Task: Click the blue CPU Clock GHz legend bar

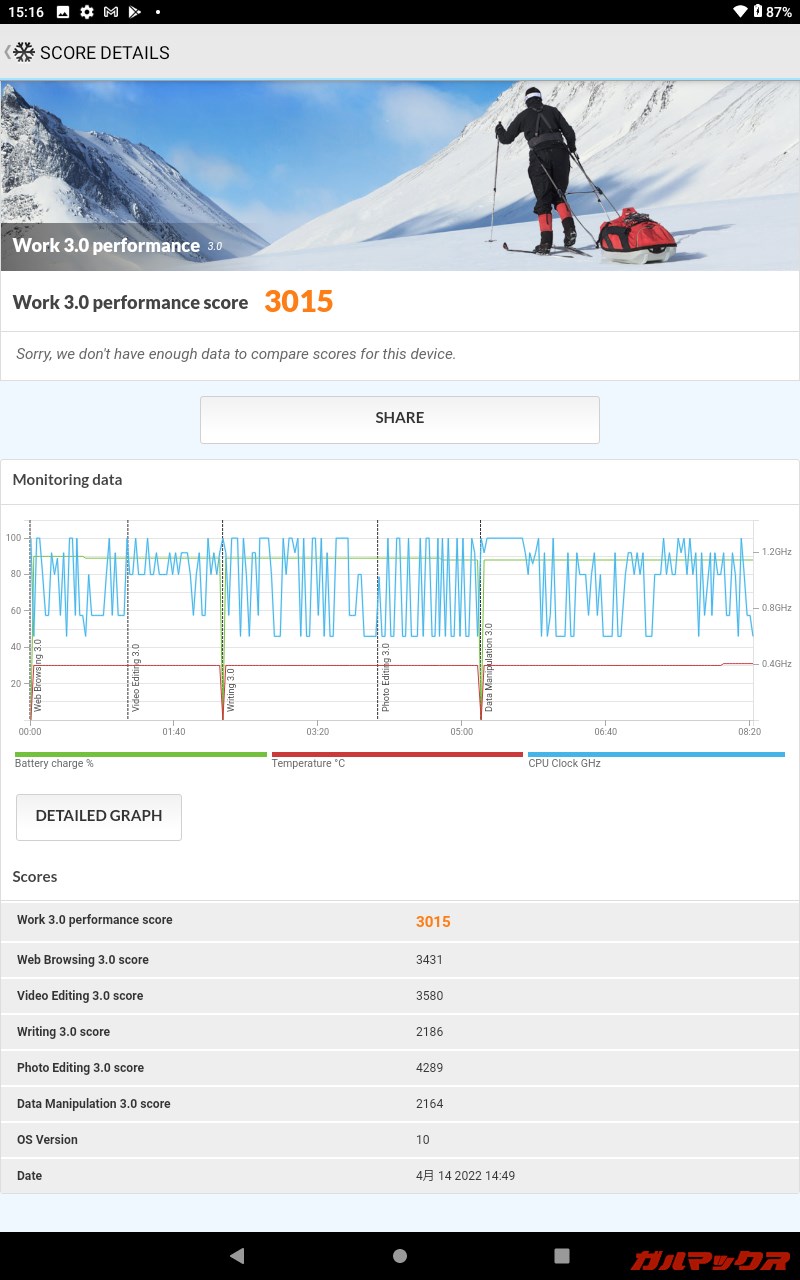Action: pos(656,755)
